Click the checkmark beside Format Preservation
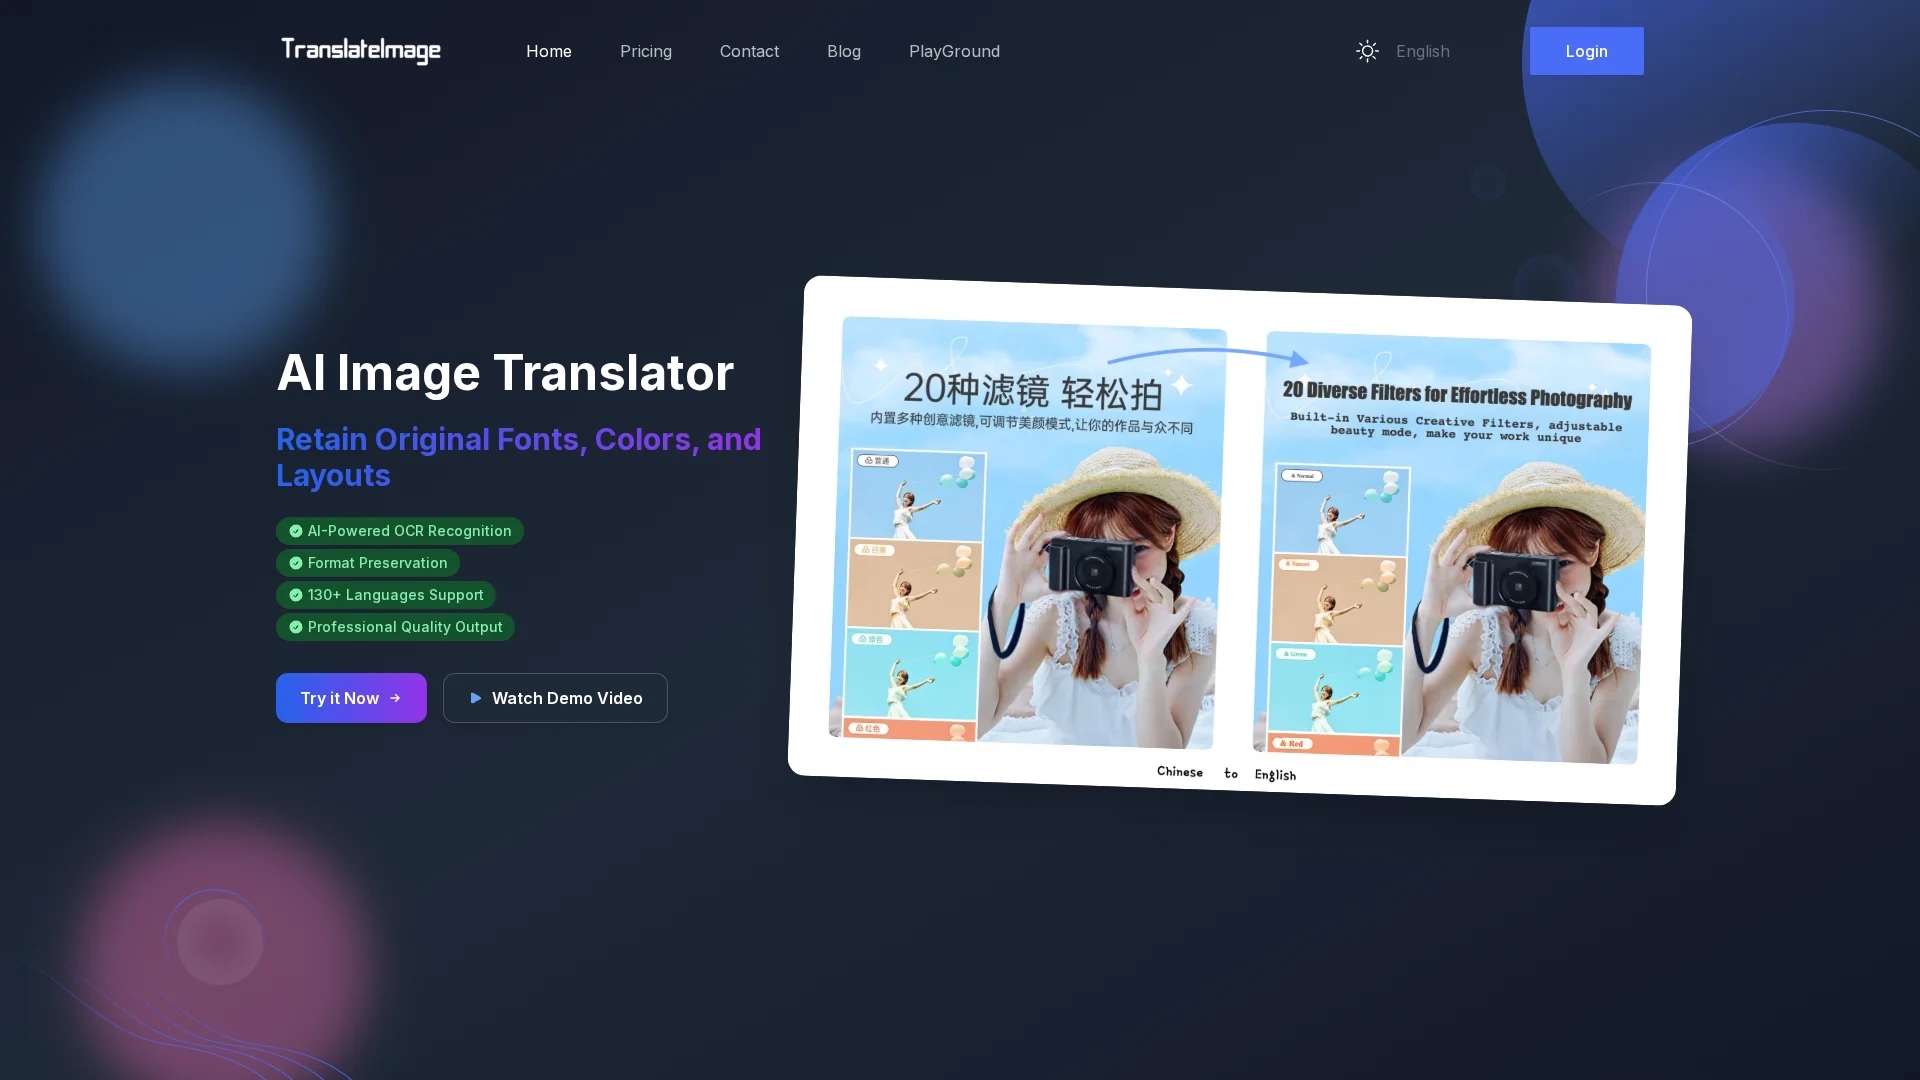The width and height of the screenshot is (1920, 1080). [296, 563]
